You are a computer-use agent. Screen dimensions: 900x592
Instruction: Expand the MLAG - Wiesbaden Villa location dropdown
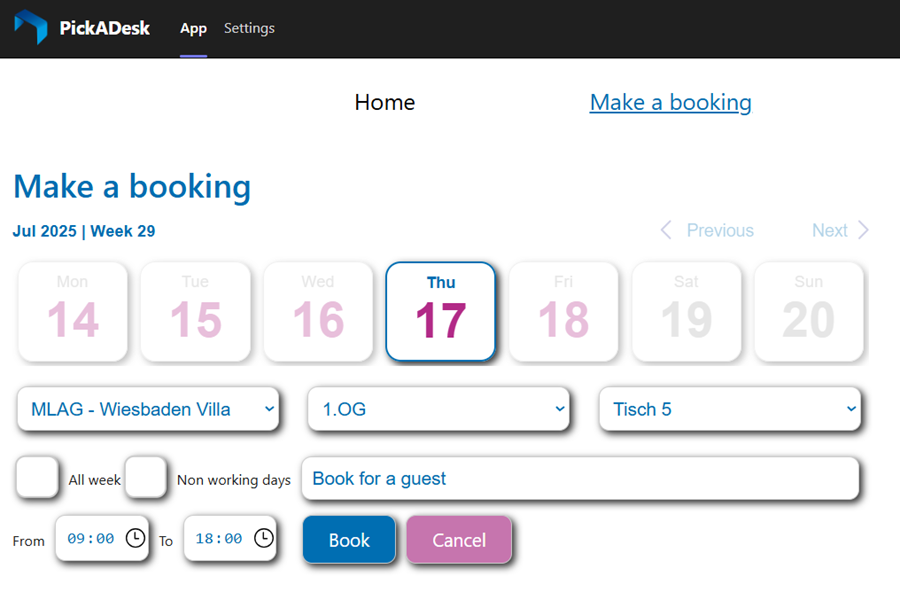148,409
